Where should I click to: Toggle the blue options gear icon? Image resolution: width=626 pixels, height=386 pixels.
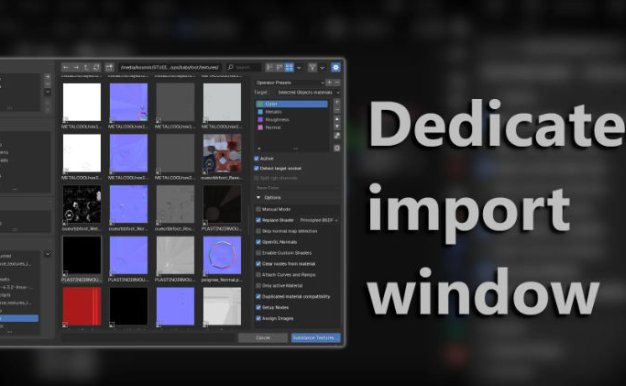click(x=336, y=67)
